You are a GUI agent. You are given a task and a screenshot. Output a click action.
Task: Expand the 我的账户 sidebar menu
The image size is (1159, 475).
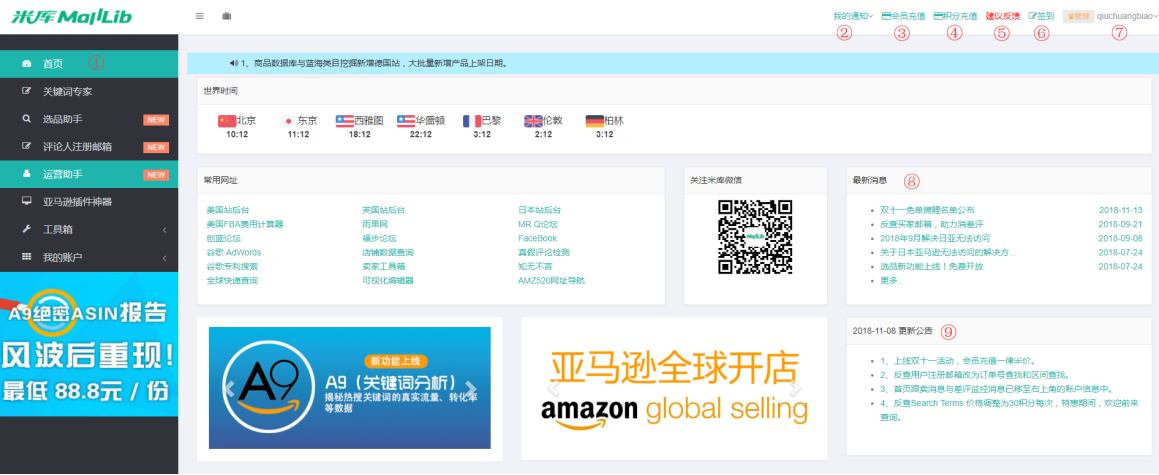(89, 257)
